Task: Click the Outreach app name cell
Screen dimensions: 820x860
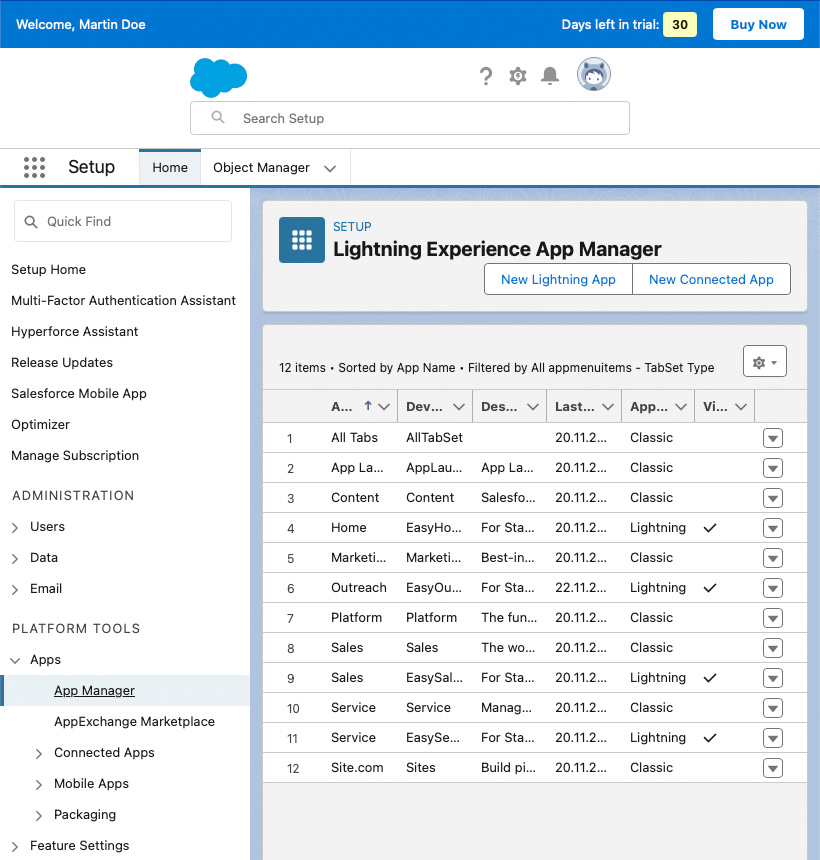Action: [359, 587]
